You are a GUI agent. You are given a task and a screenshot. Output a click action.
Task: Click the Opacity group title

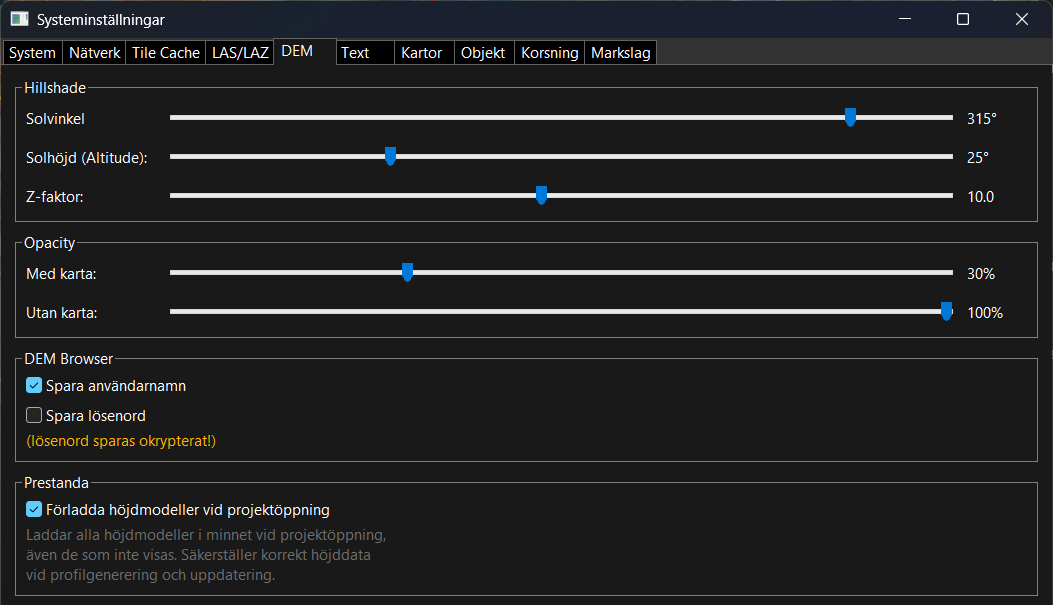50,243
